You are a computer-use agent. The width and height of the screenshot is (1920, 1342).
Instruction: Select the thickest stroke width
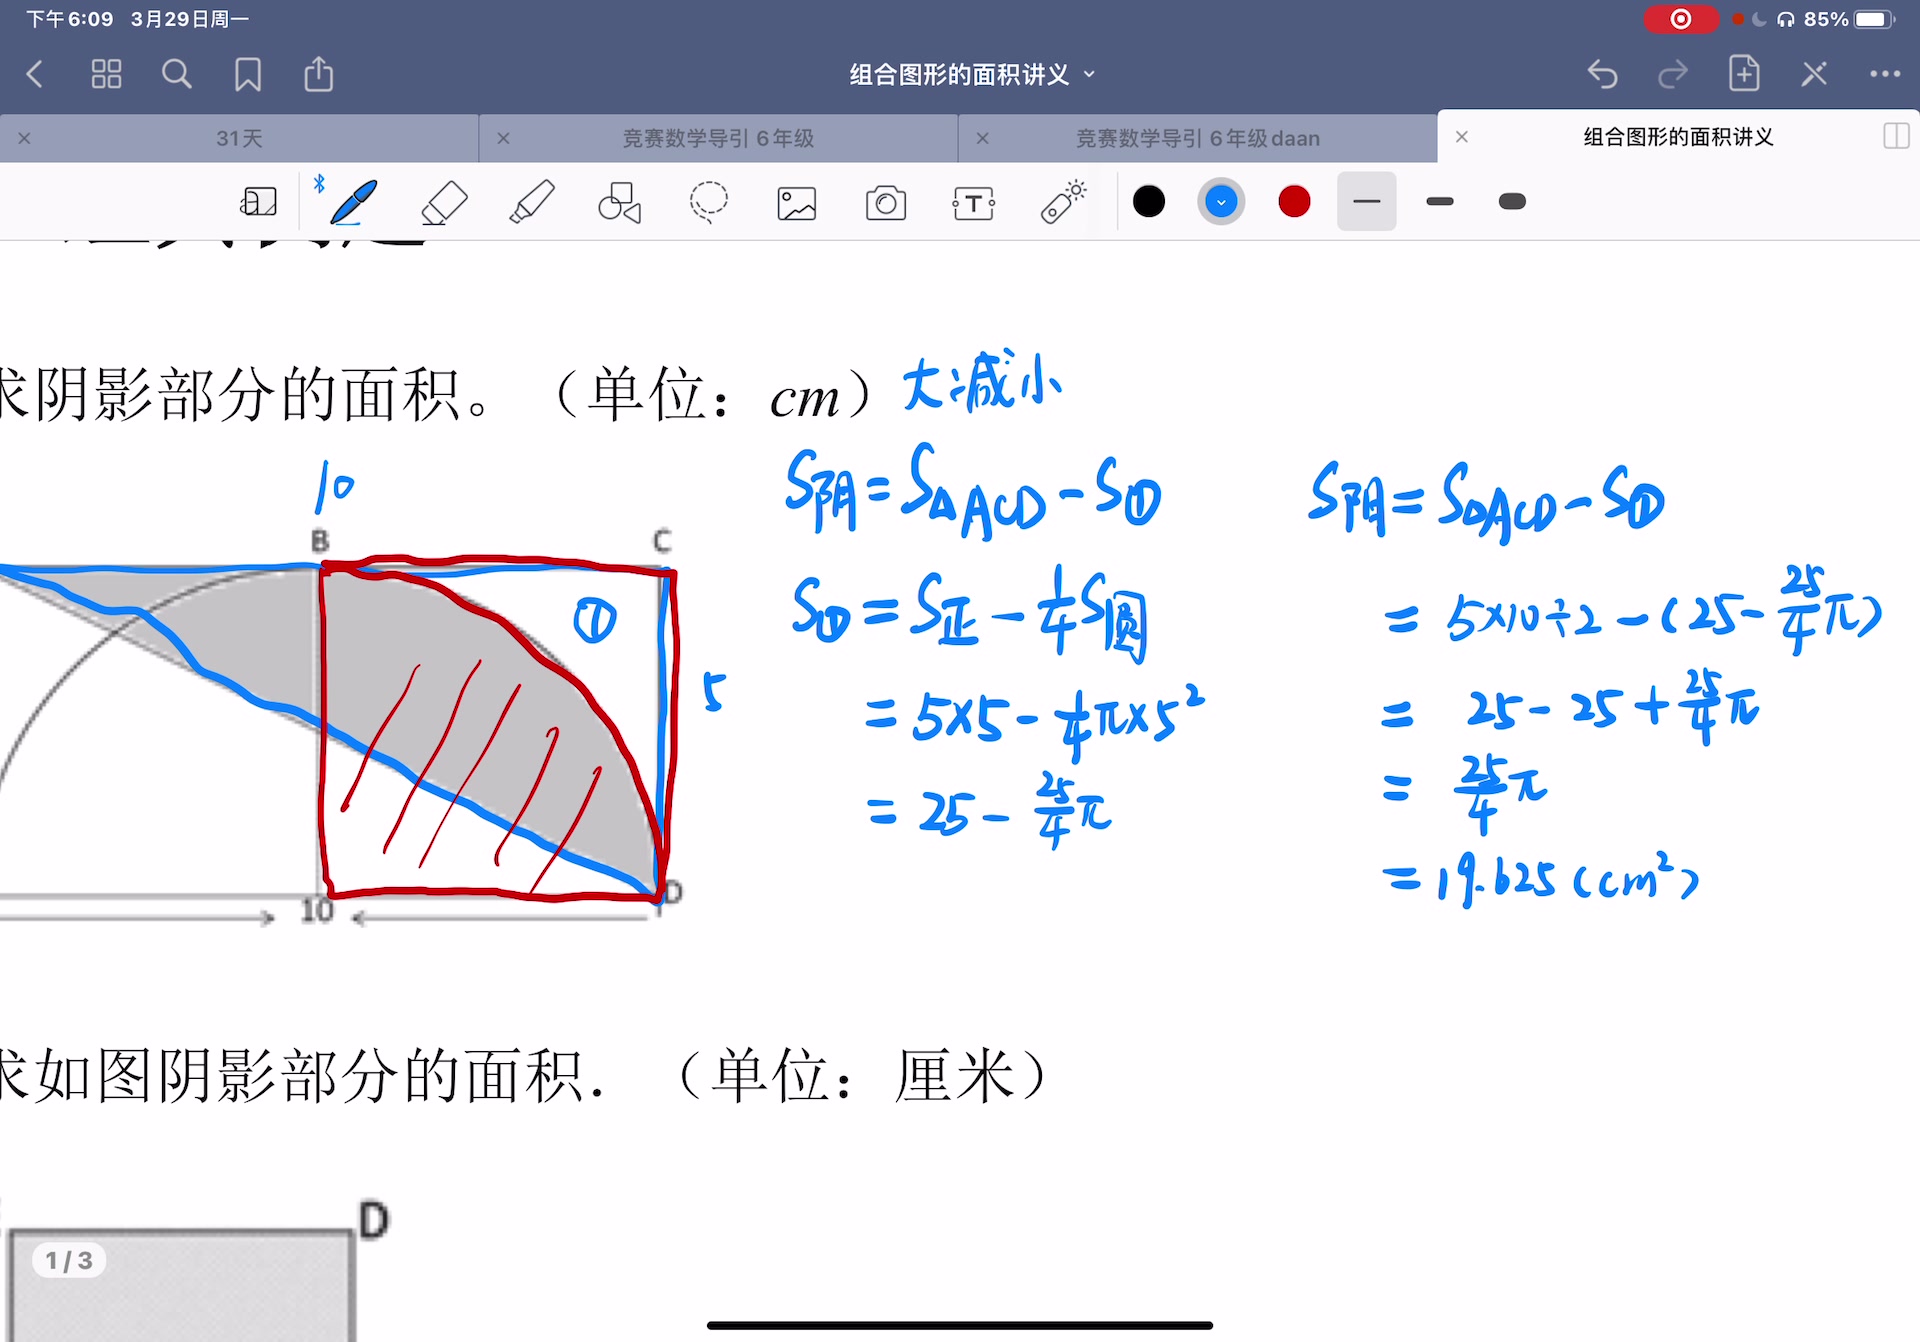pyautogui.click(x=1512, y=202)
